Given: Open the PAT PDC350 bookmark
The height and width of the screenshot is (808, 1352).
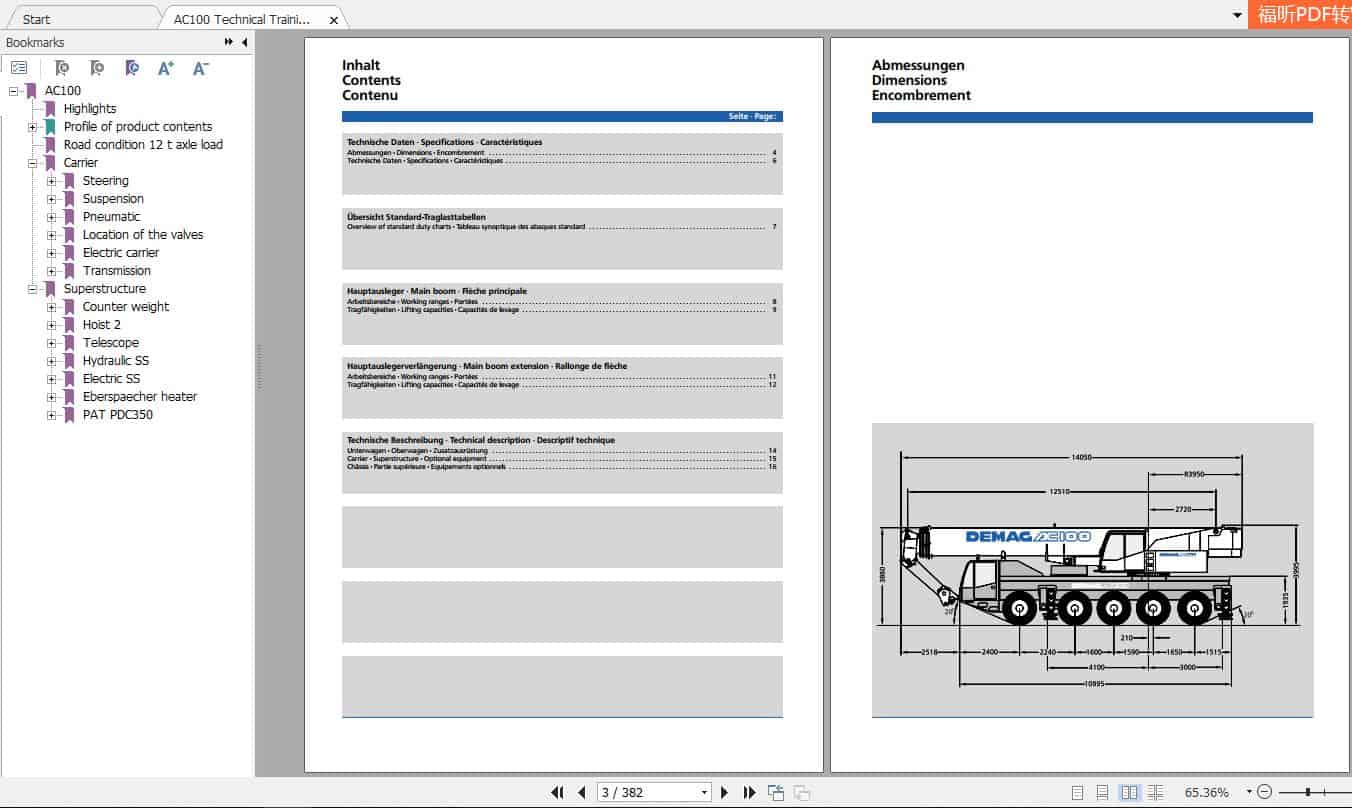Looking at the screenshot, I should (x=118, y=414).
